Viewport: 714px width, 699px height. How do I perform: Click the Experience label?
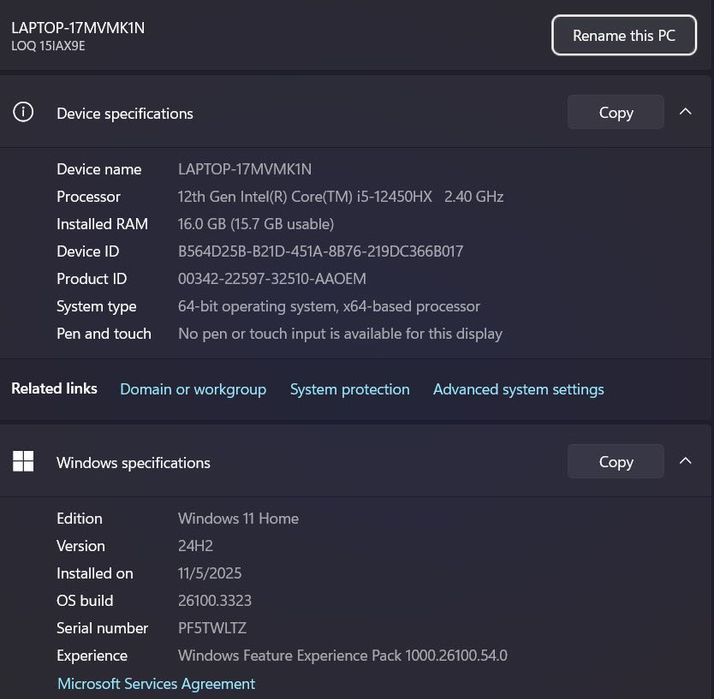point(92,656)
